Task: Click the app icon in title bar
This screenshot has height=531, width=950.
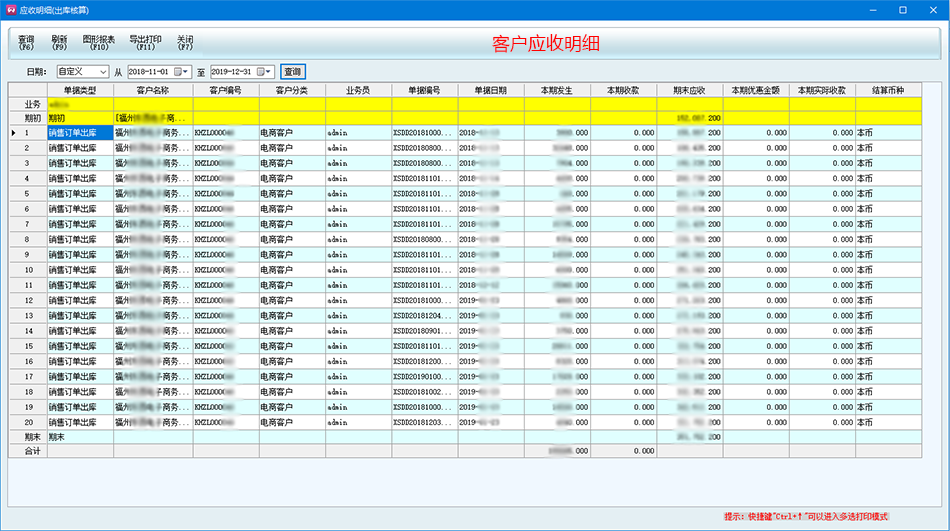Action: [x=11, y=10]
